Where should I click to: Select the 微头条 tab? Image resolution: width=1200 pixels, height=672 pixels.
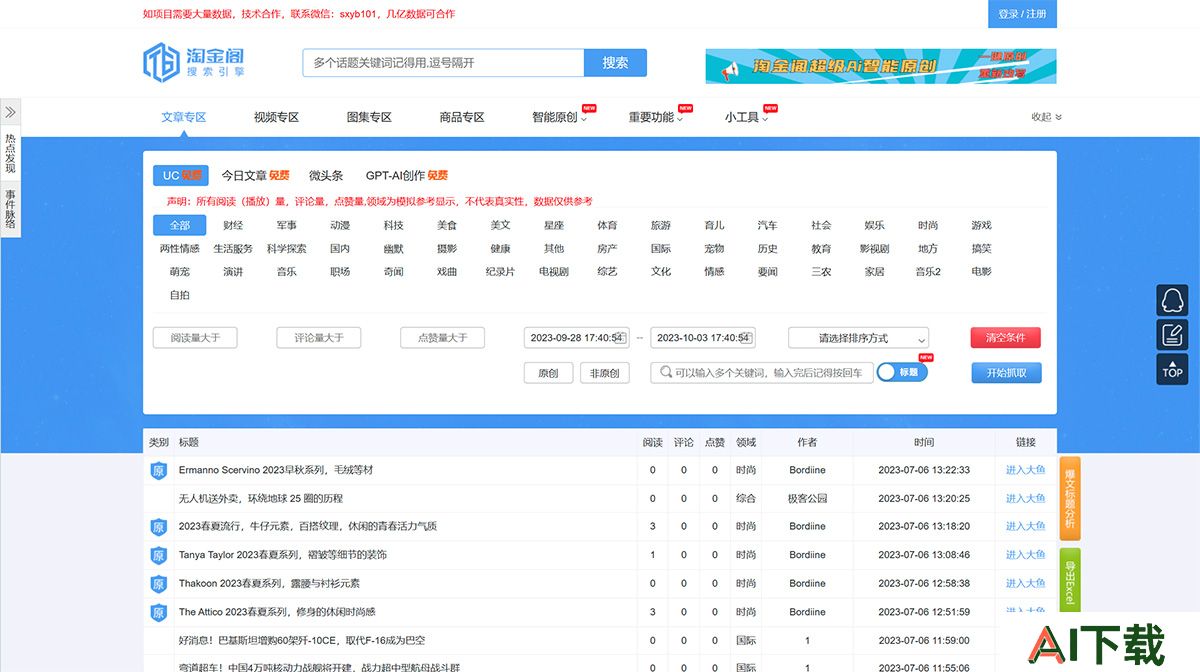pos(326,175)
